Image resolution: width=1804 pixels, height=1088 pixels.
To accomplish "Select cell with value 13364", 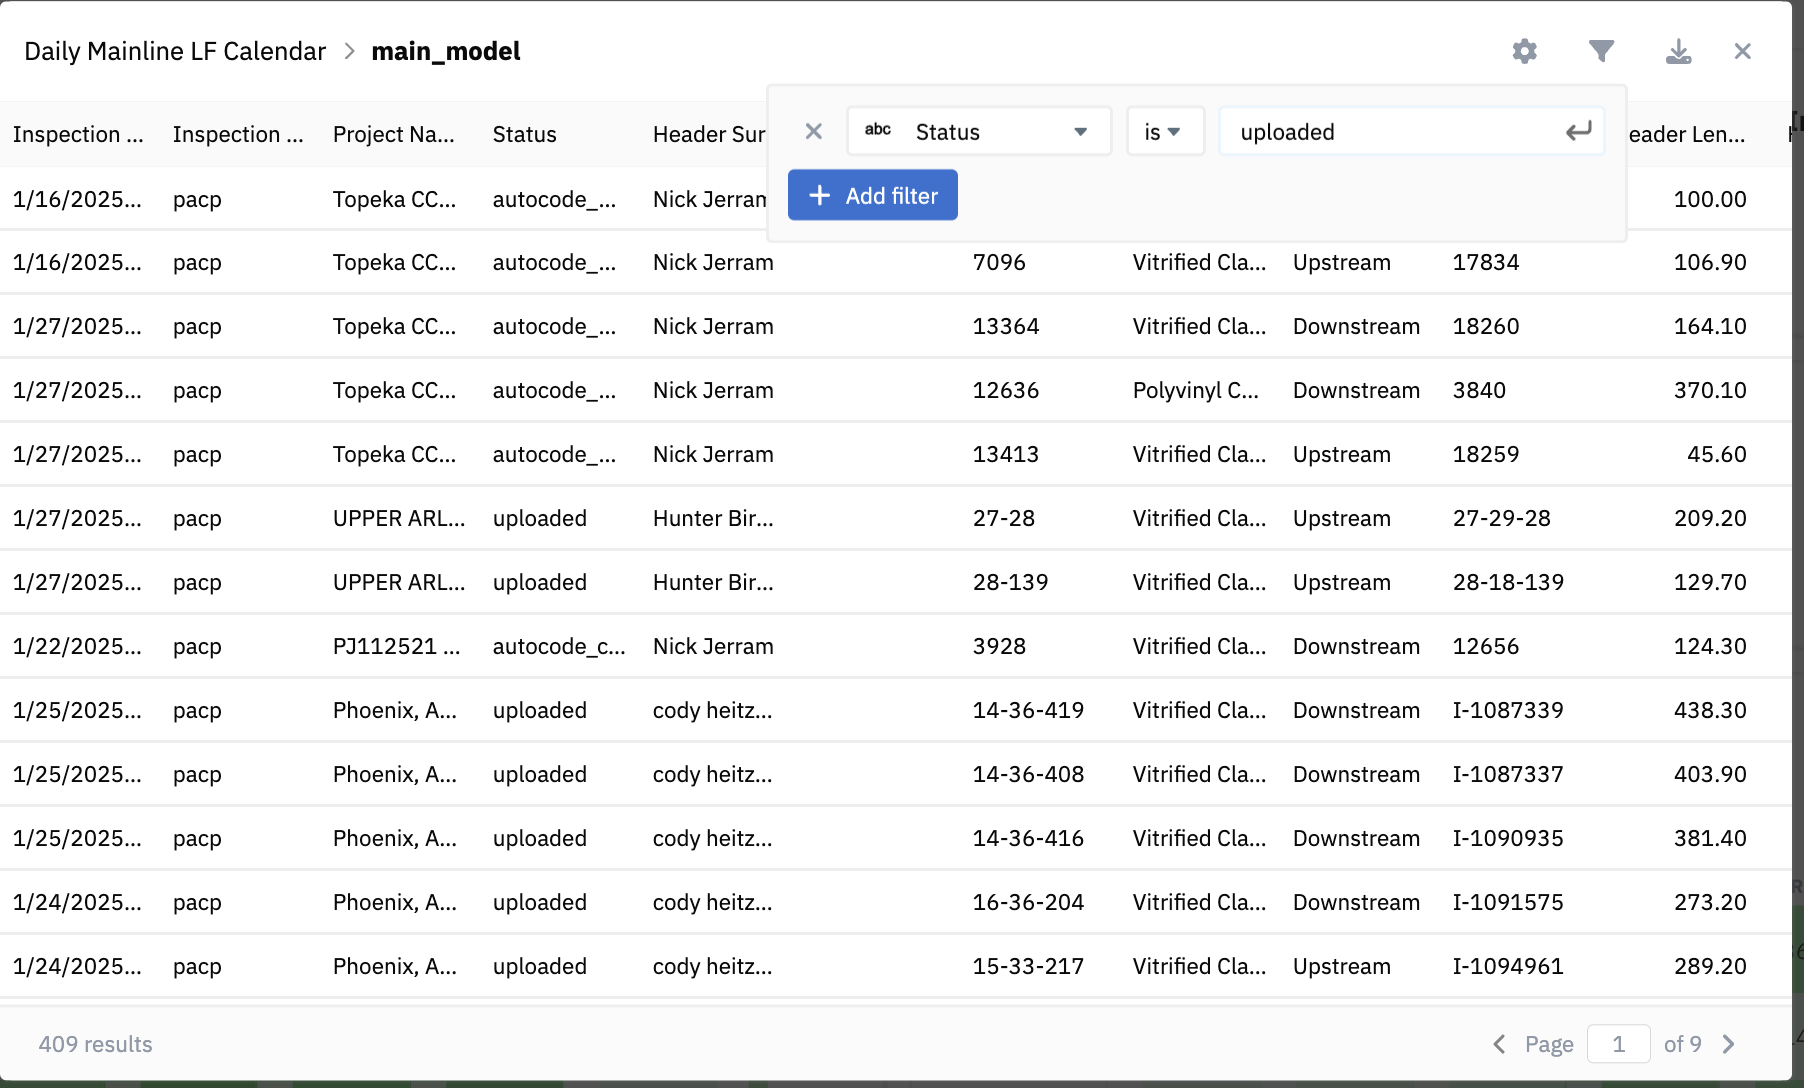I will pyautogui.click(x=1006, y=326).
